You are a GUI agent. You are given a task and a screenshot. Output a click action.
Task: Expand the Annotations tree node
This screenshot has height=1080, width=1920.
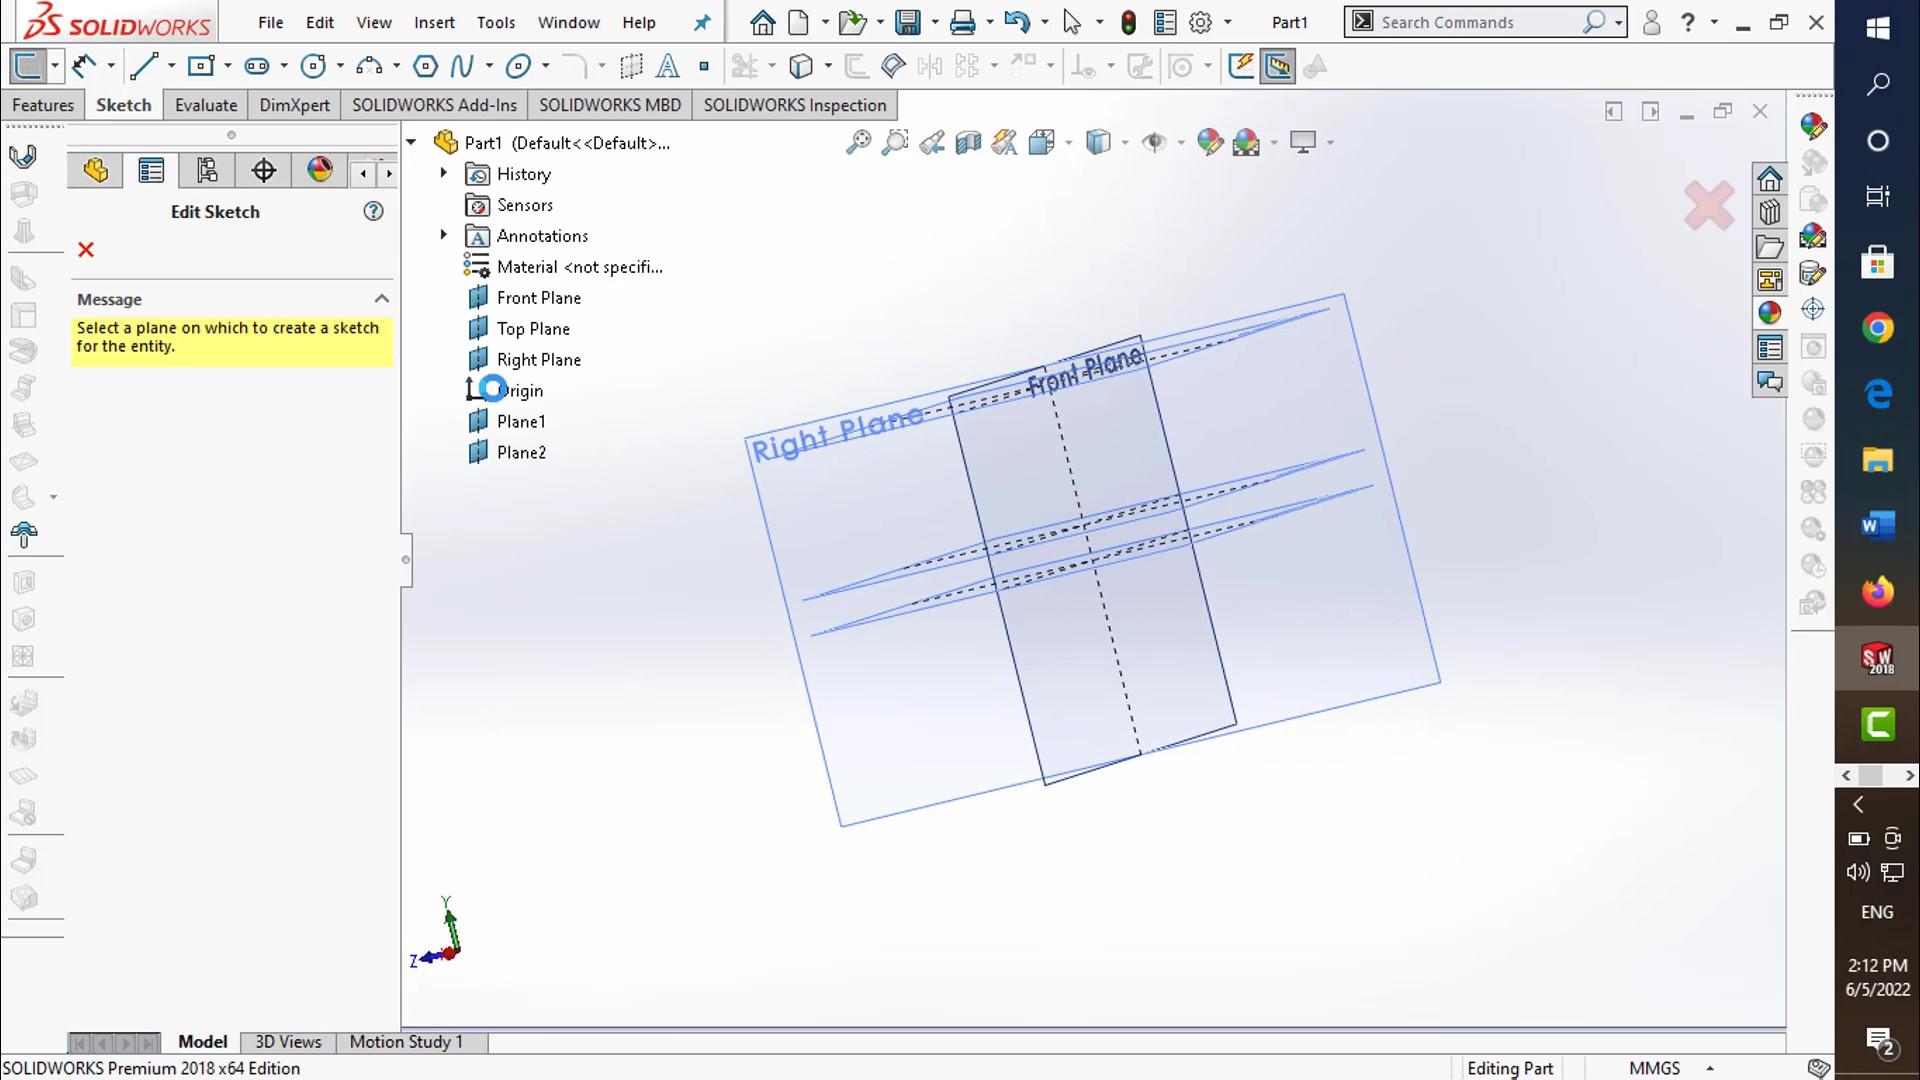click(444, 235)
